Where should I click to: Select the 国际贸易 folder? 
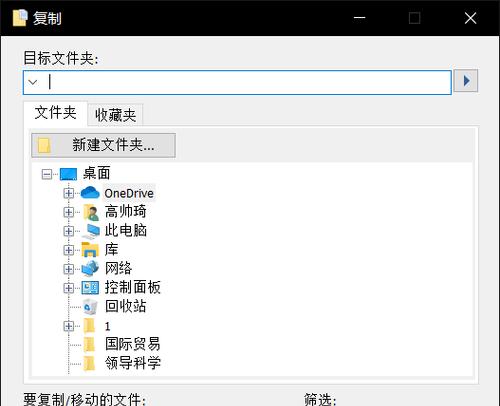coord(133,344)
